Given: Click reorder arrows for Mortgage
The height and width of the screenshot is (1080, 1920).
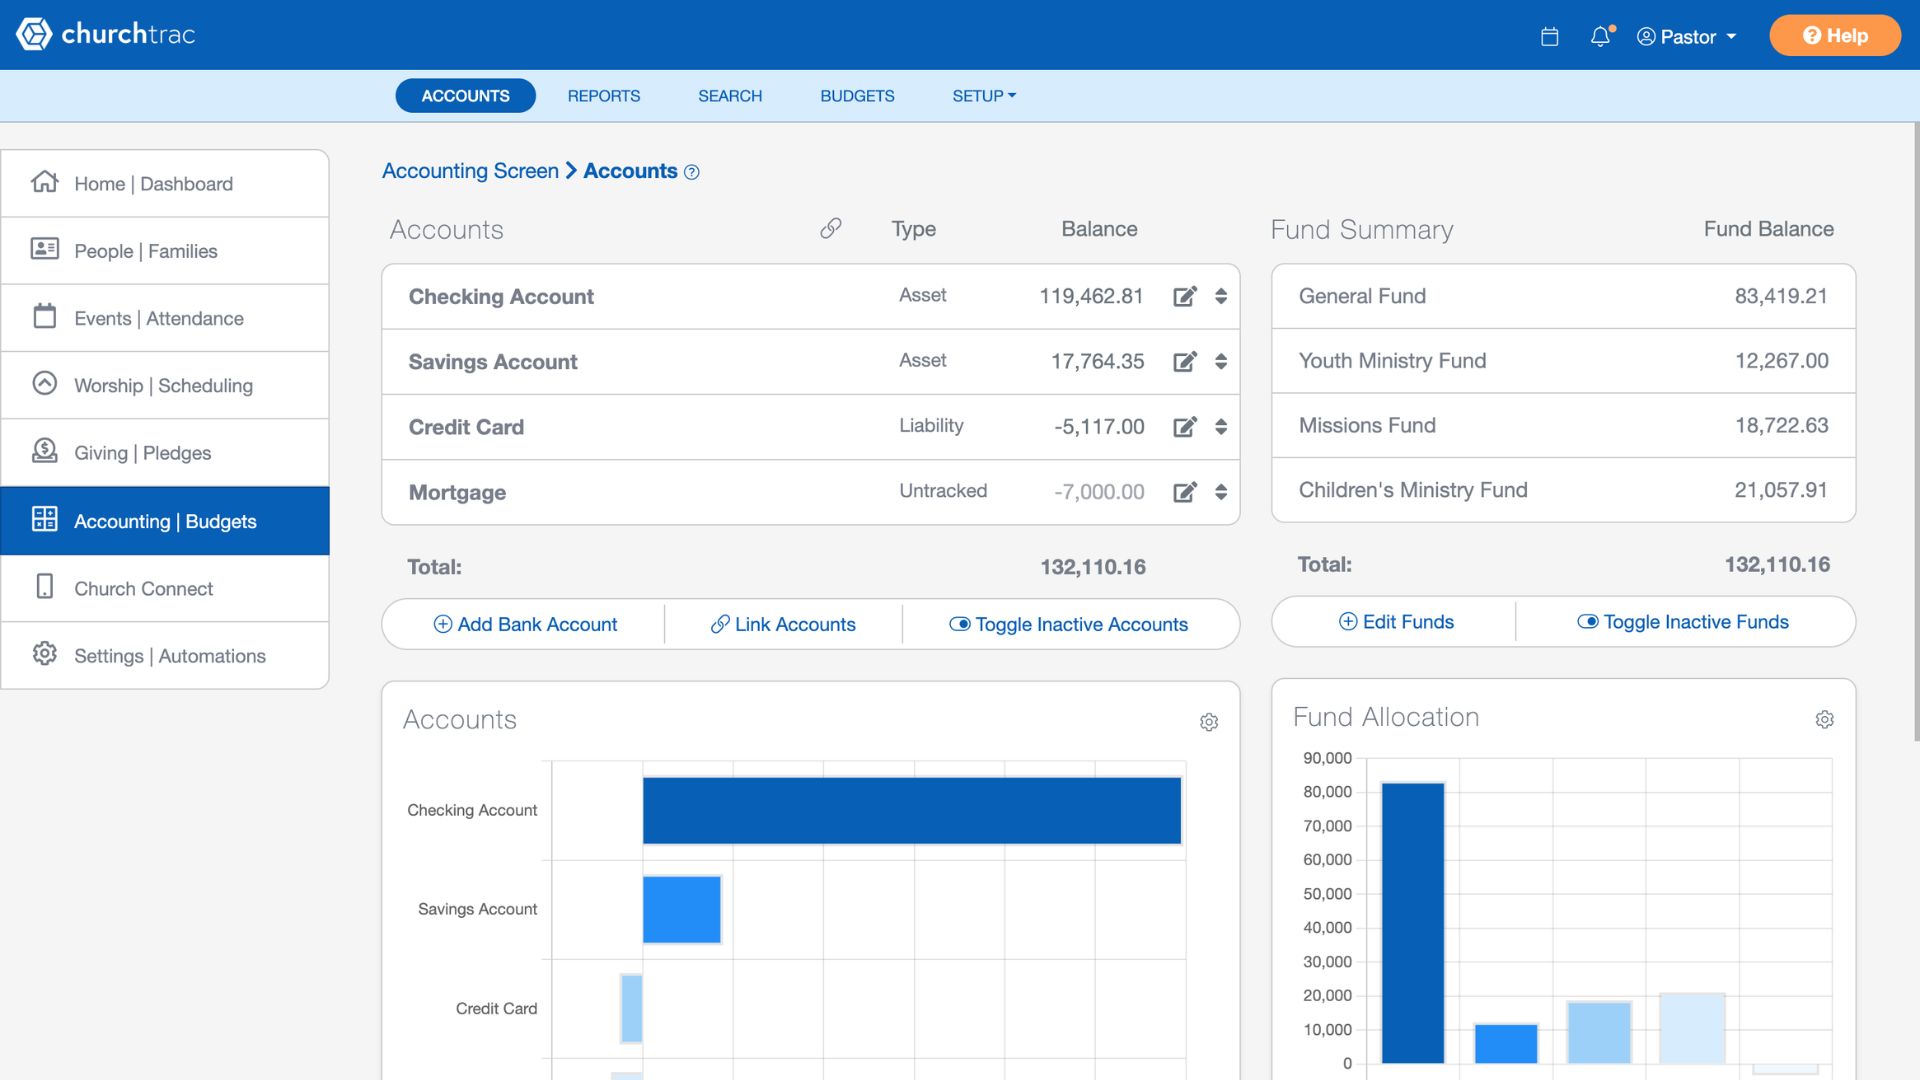Looking at the screenshot, I should tap(1221, 492).
